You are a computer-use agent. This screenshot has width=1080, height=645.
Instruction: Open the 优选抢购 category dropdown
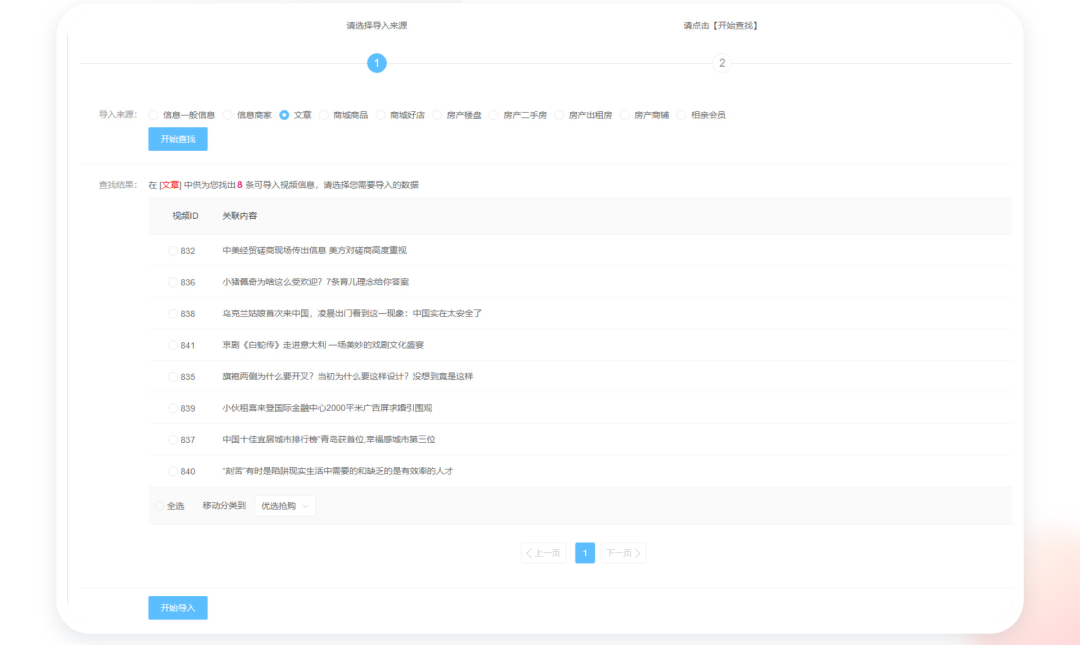point(285,506)
